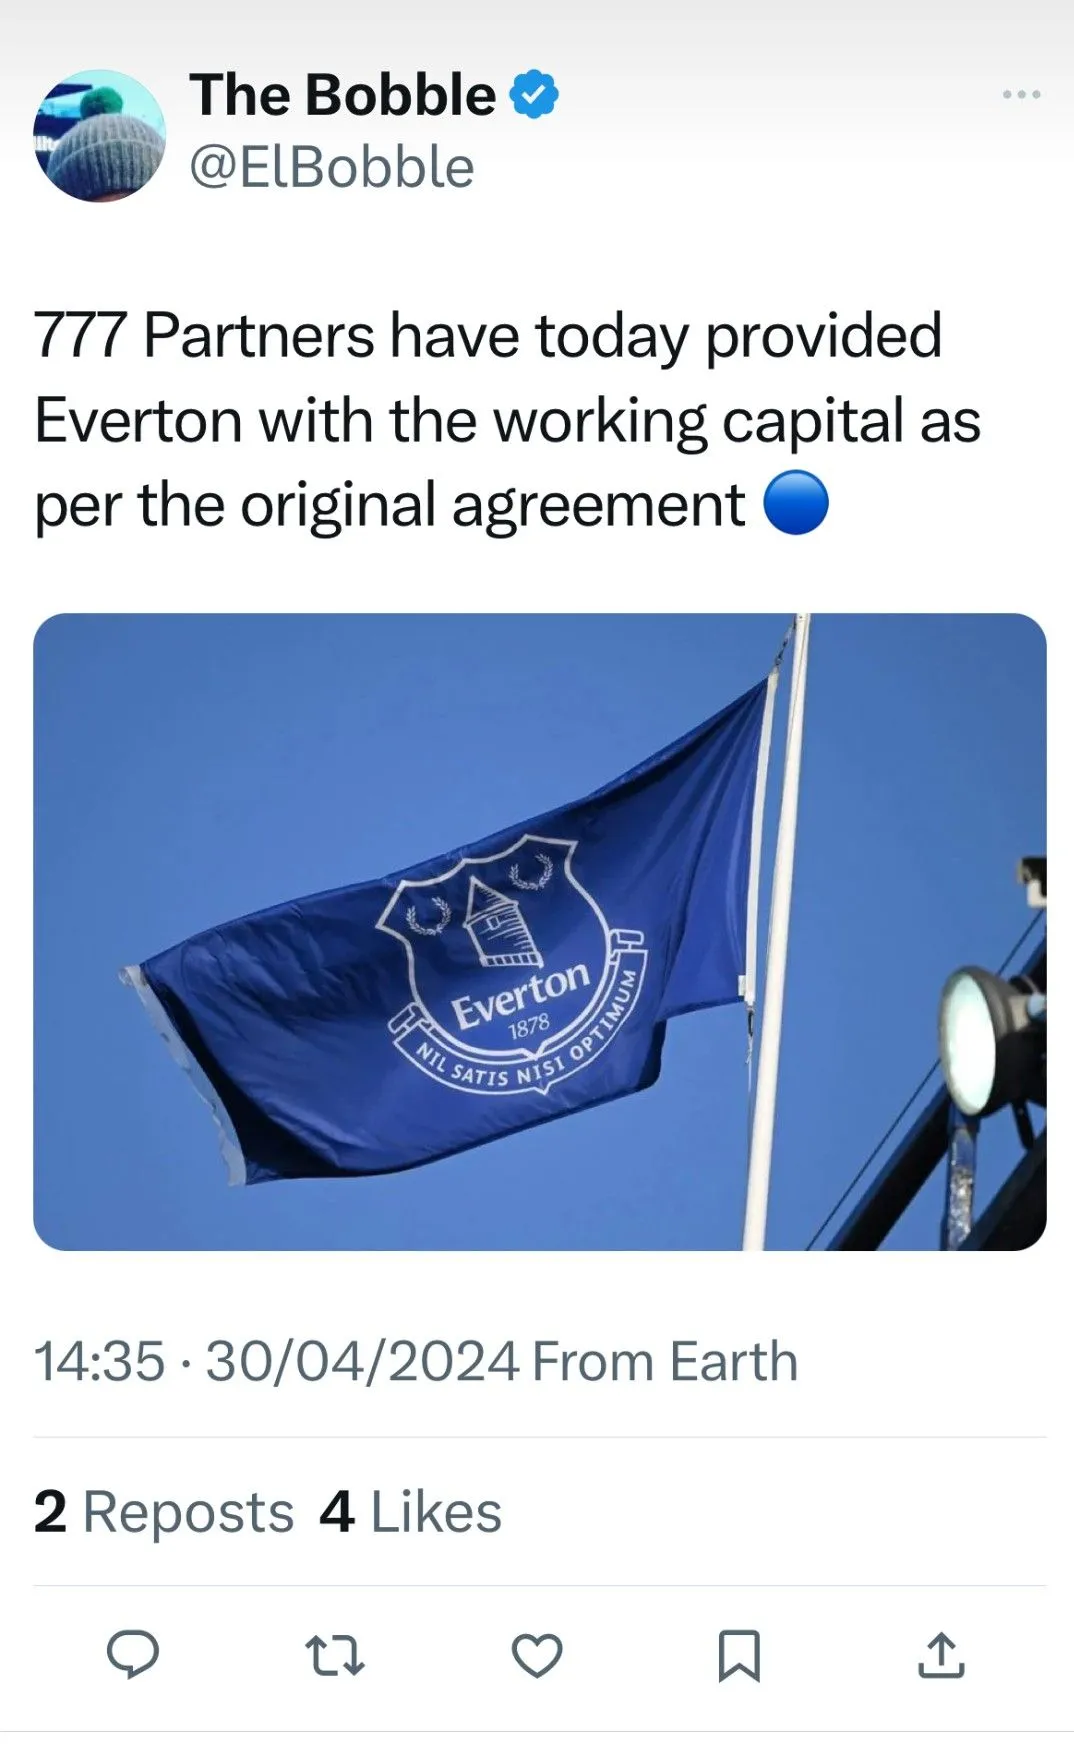Bookmark this tweet
Image resolution: width=1074 pixels, height=1744 pixels.
(x=739, y=1655)
